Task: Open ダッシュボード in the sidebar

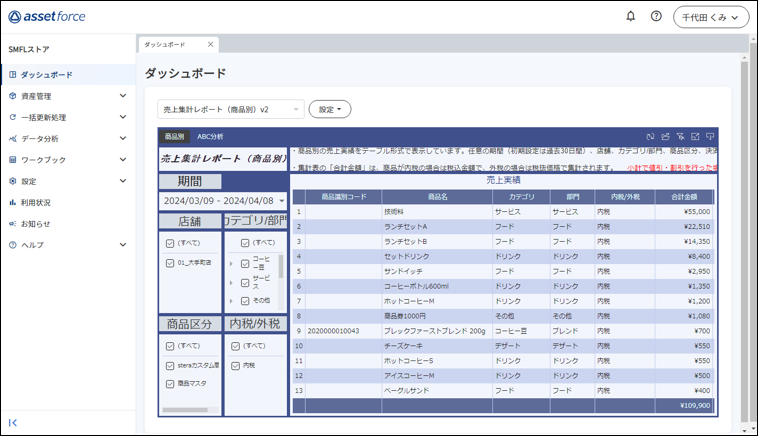Action: click(x=68, y=75)
